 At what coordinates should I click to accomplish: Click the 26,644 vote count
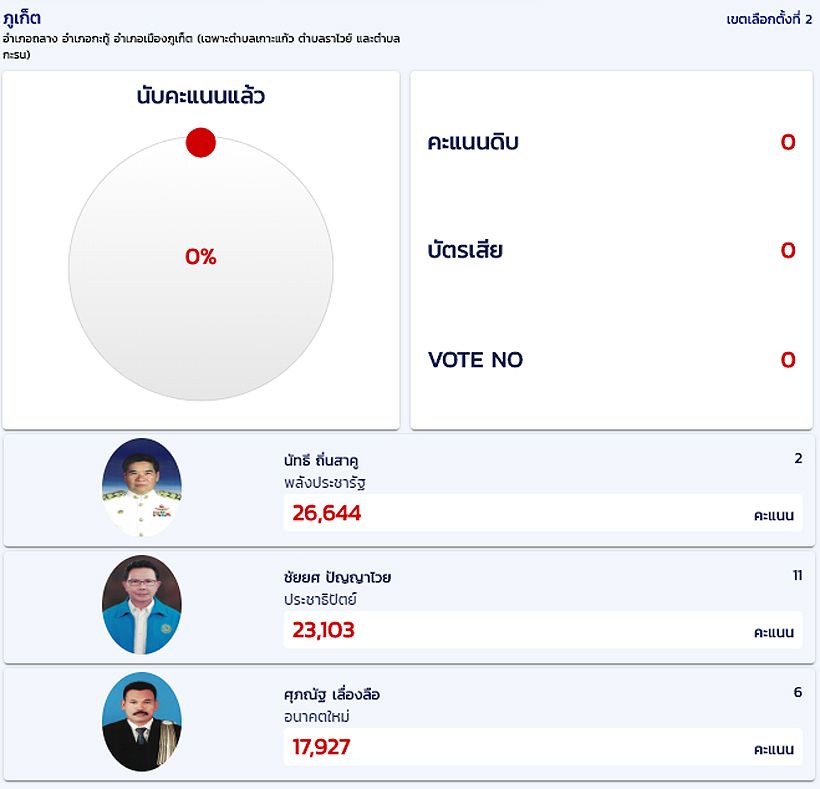(x=327, y=513)
